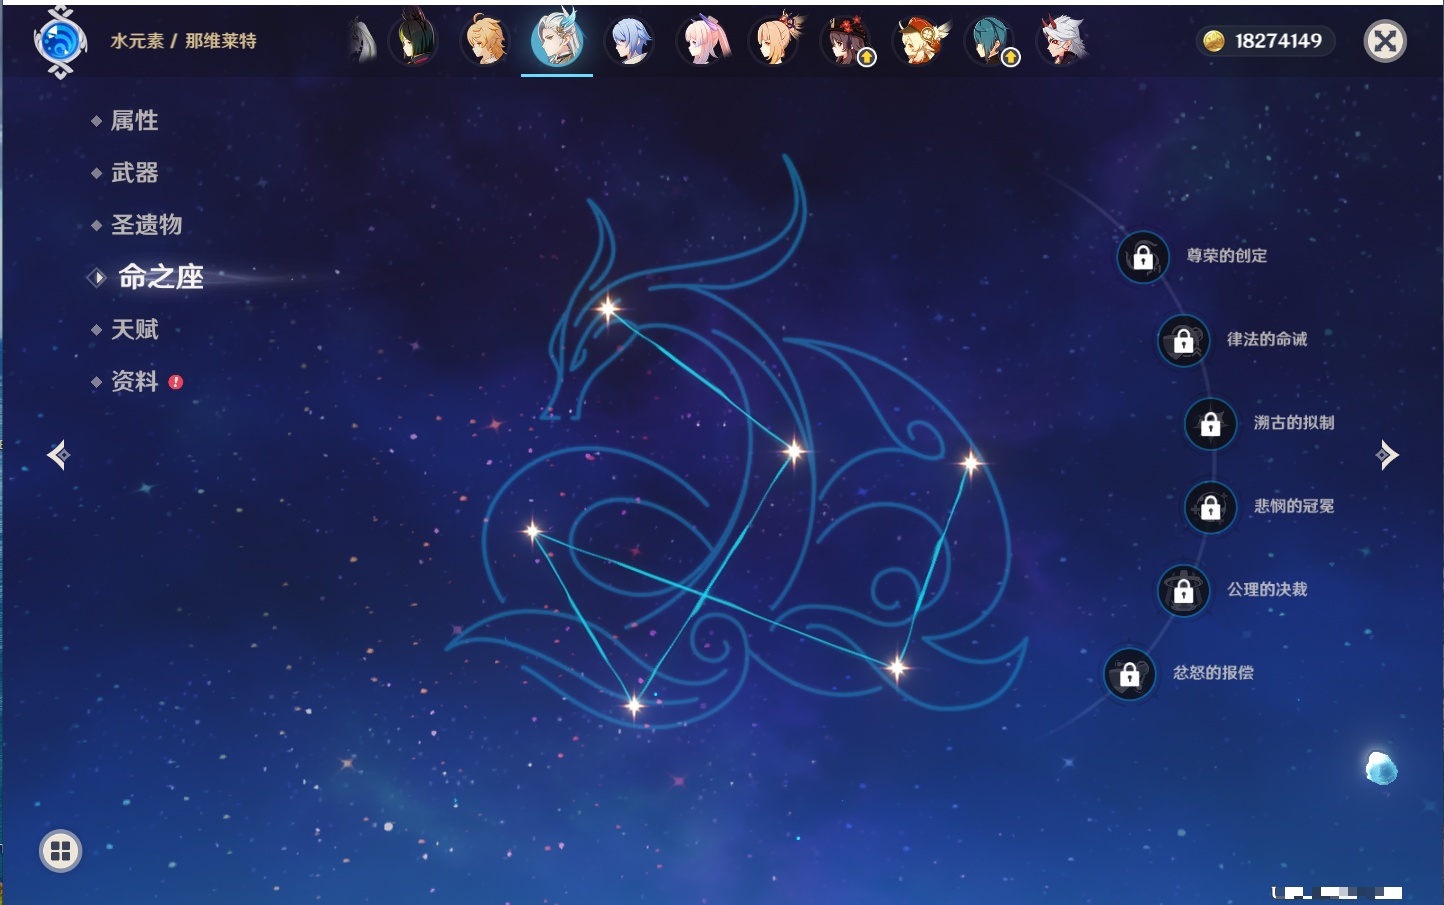
Task: Select the horned Itto avatar
Action: [x=1064, y=41]
